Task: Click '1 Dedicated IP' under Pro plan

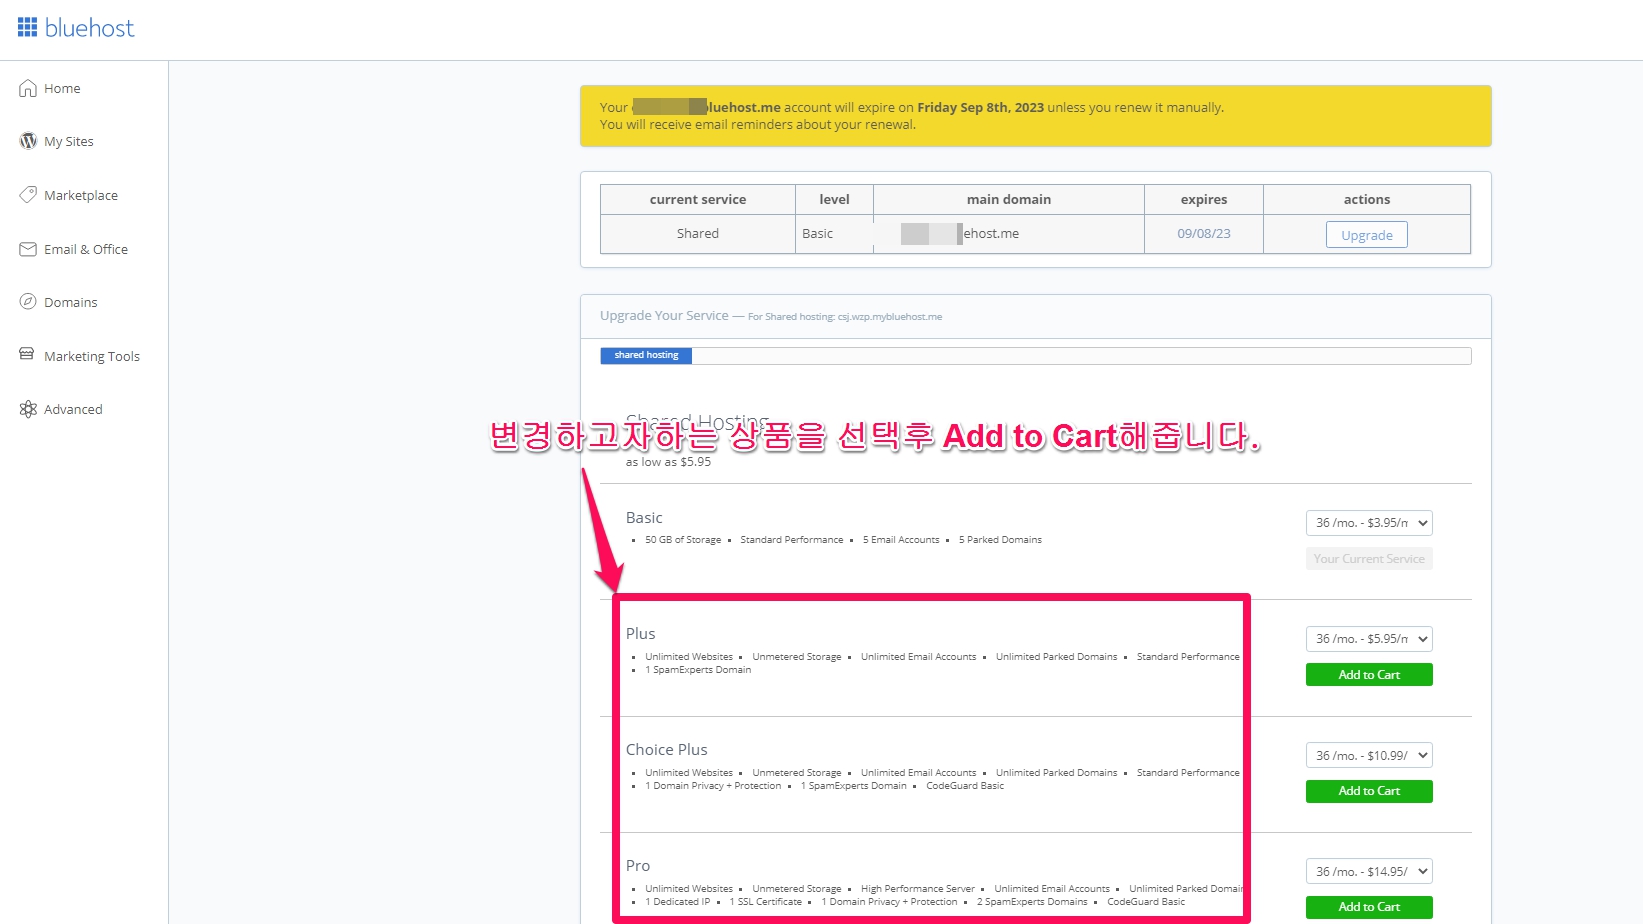Action: pyautogui.click(x=678, y=902)
